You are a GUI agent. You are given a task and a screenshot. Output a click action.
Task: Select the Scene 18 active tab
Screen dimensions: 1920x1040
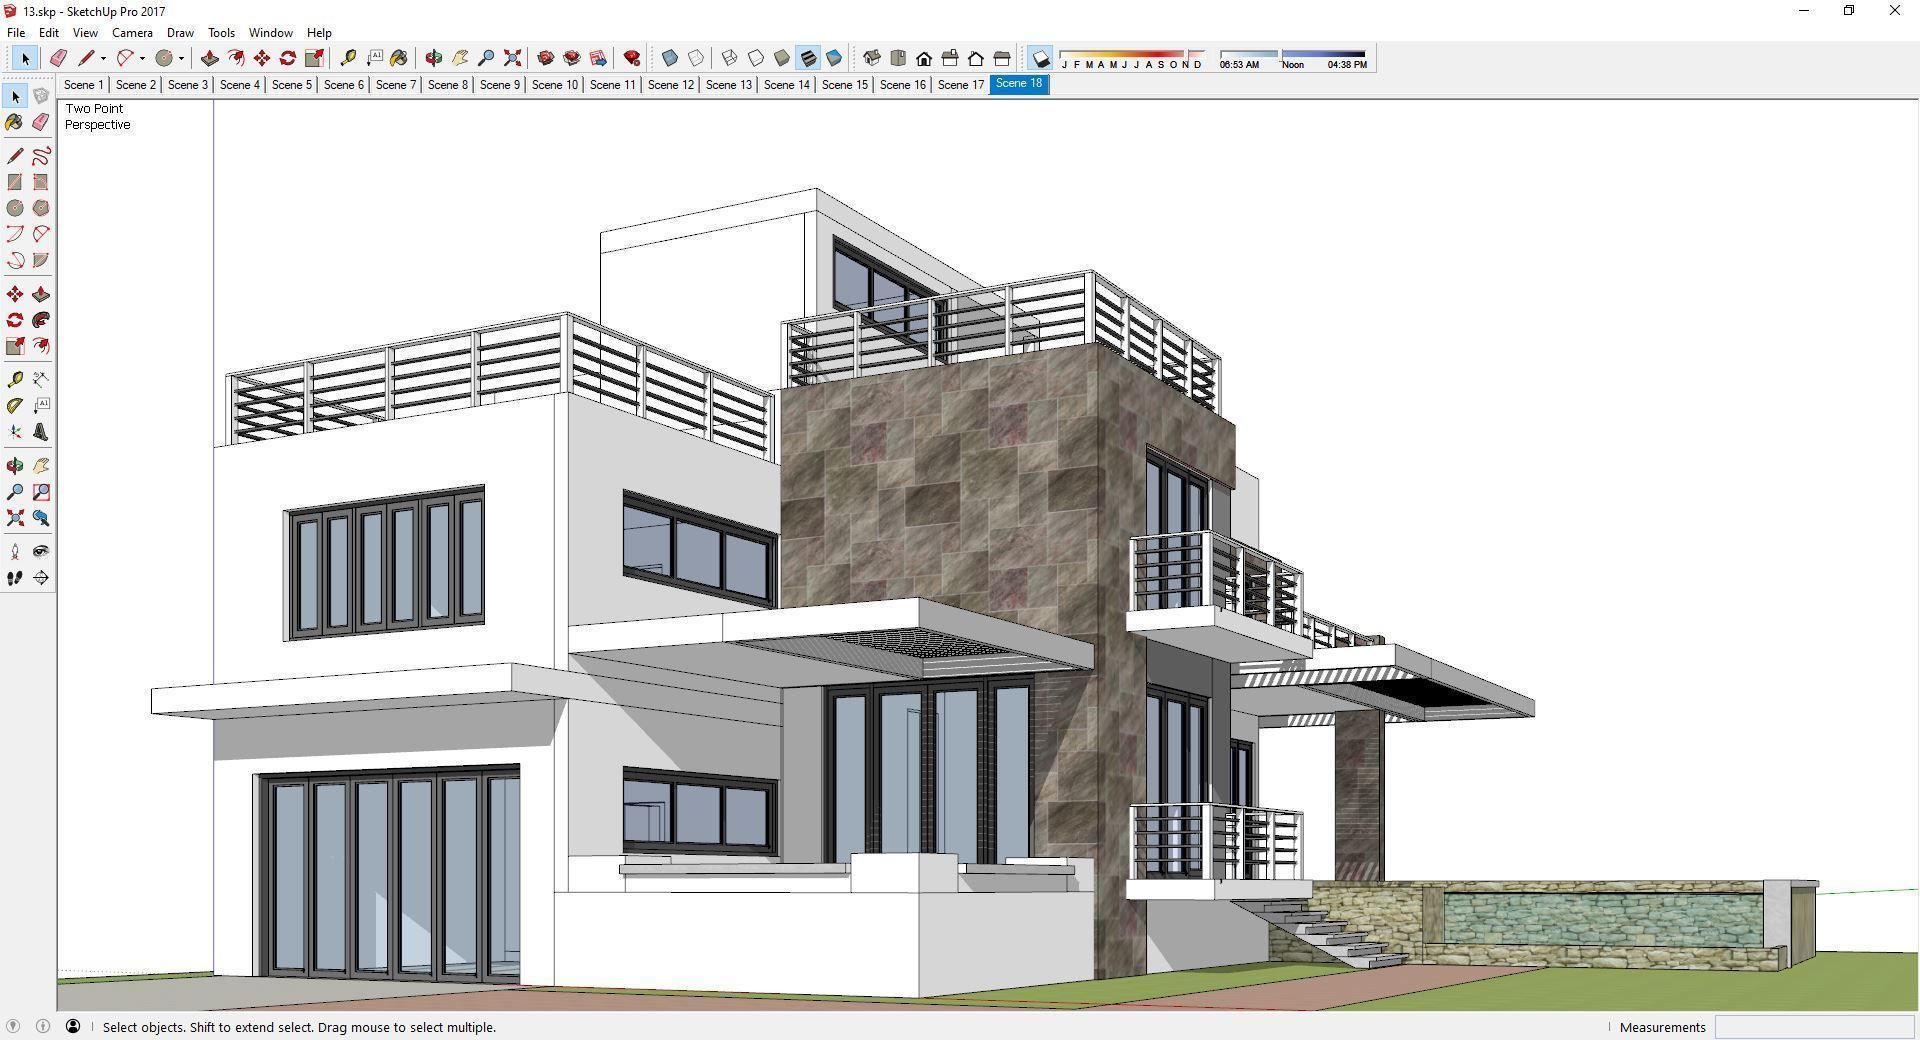[x=1019, y=84]
